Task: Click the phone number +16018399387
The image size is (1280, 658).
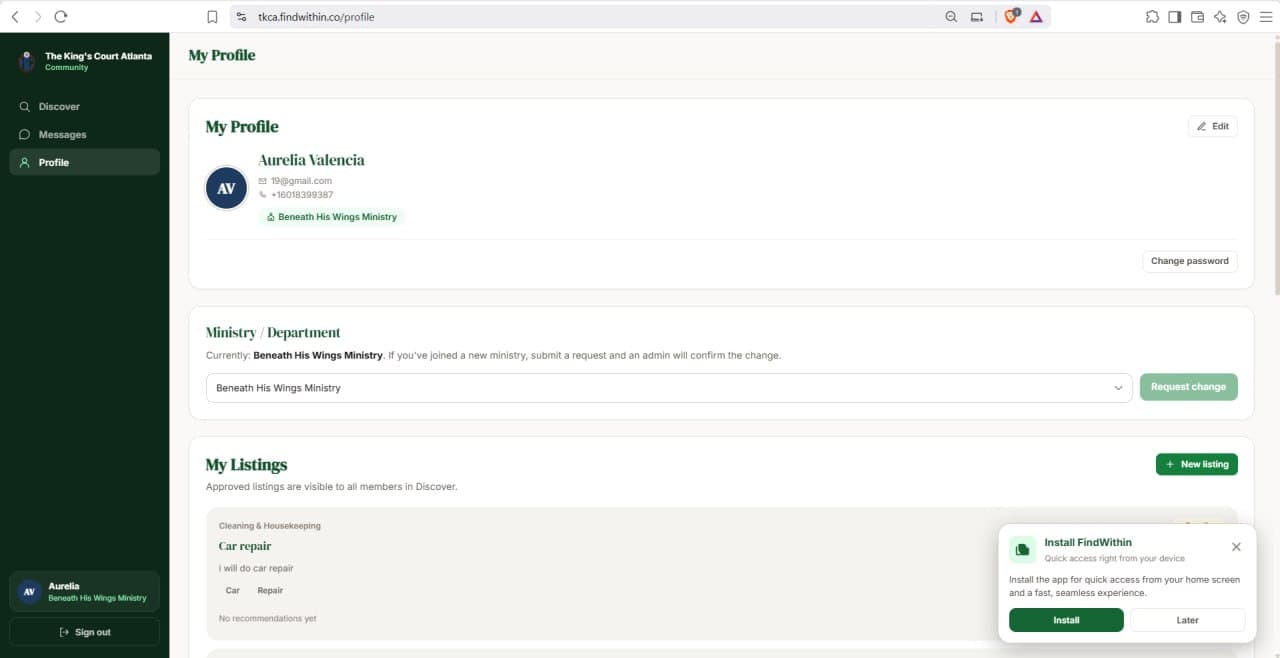Action: [302, 195]
